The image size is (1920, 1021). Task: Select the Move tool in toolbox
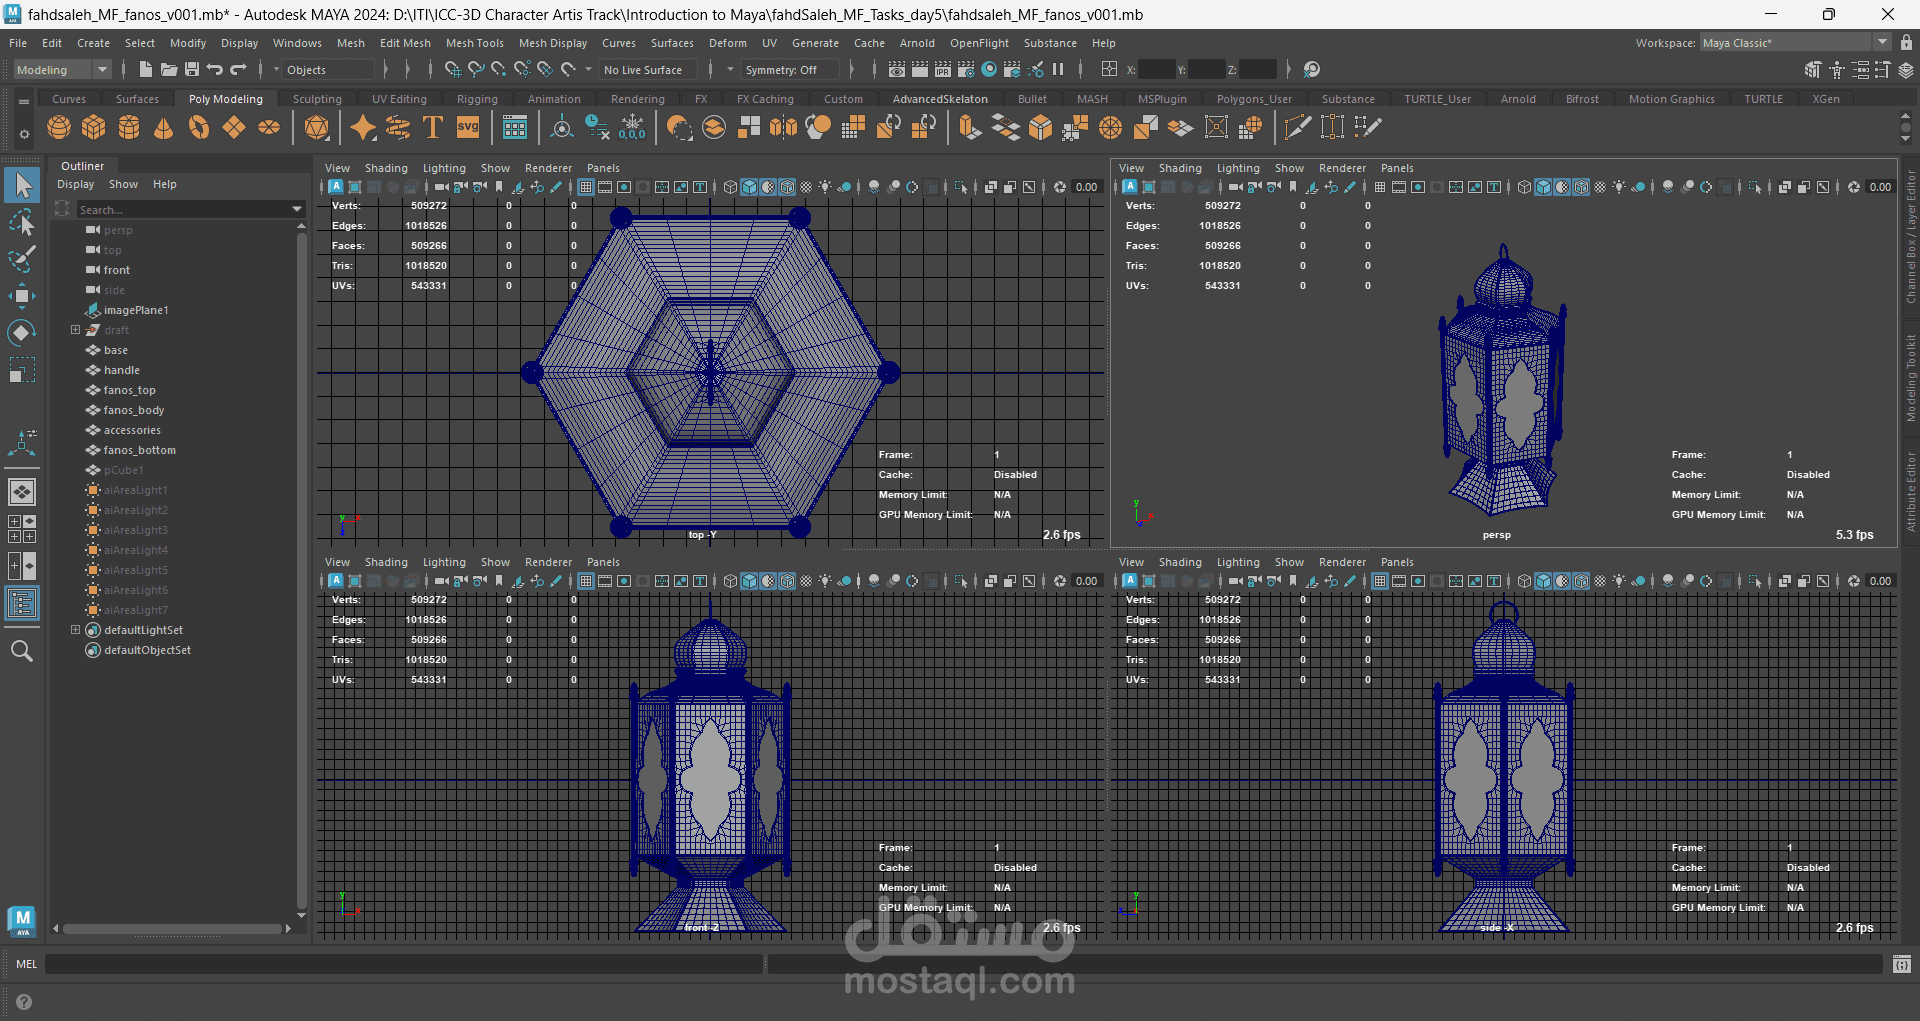coord(21,296)
